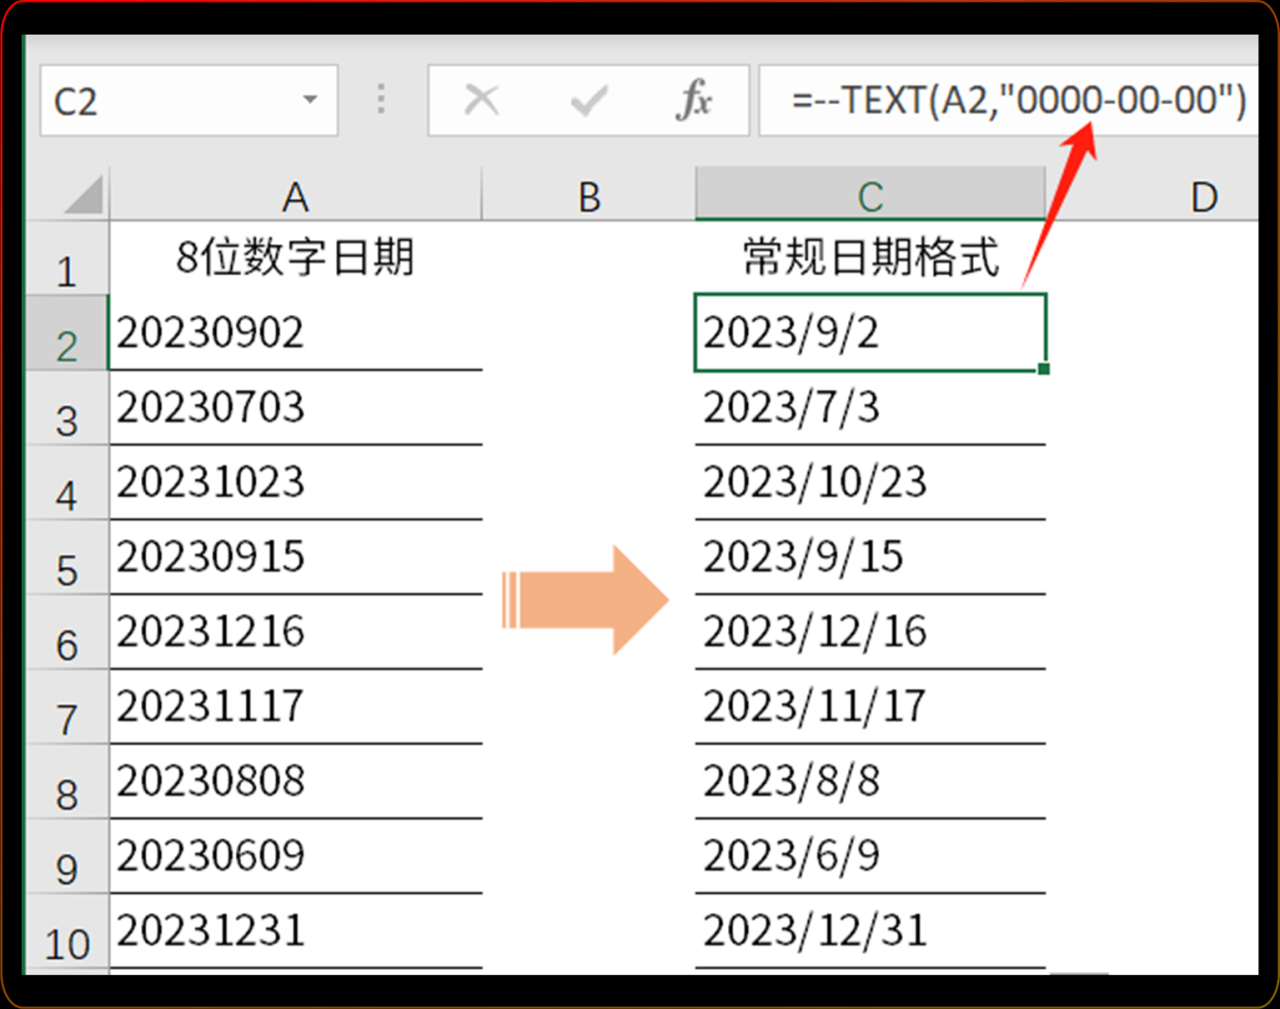Click the fill handle of cell C2
The width and height of the screenshot is (1280, 1009).
[1044, 369]
